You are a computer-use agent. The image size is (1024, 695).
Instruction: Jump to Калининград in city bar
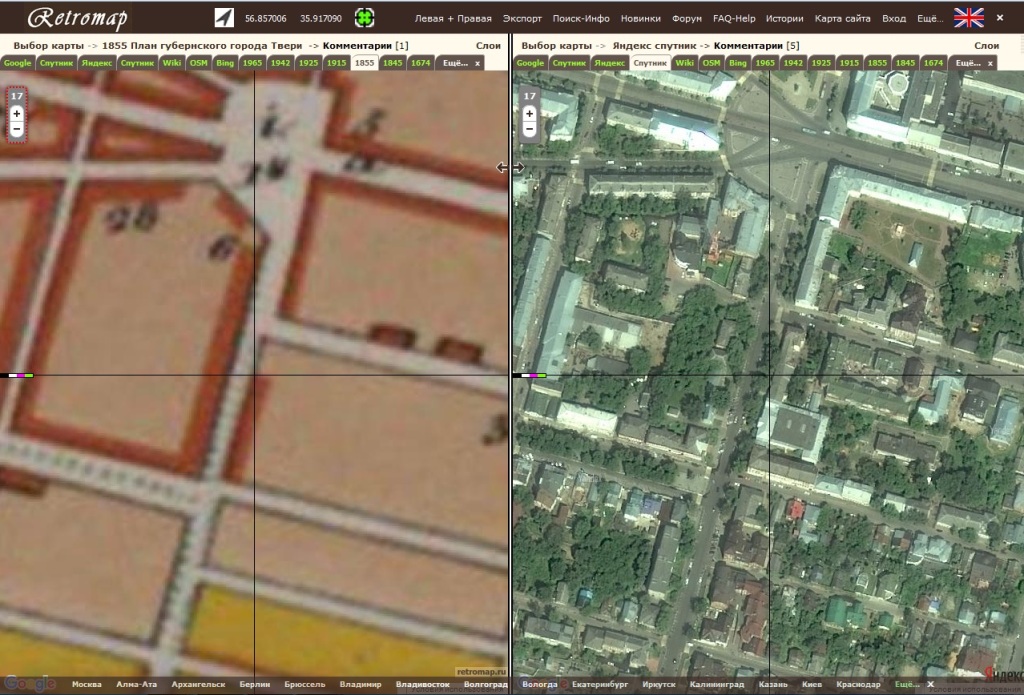716,684
